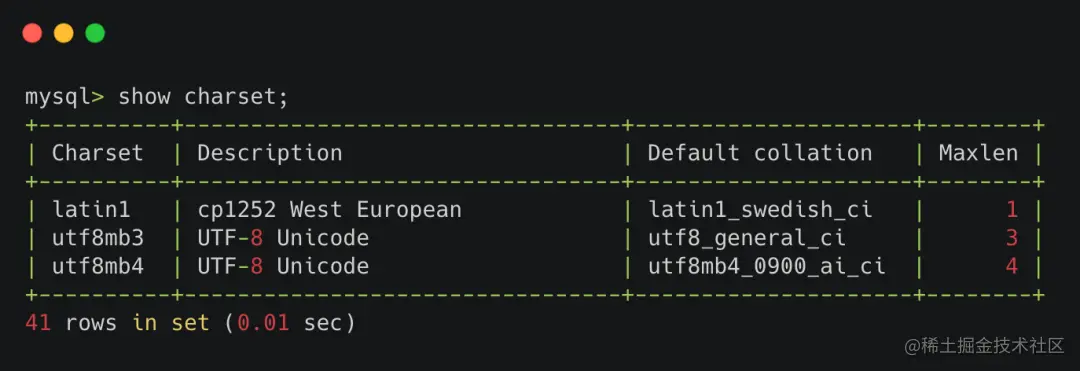Click the utf8_general_ci collation value
Viewport: 1080px width, 371px height.
pyautogui.click(x=747, y=238)
